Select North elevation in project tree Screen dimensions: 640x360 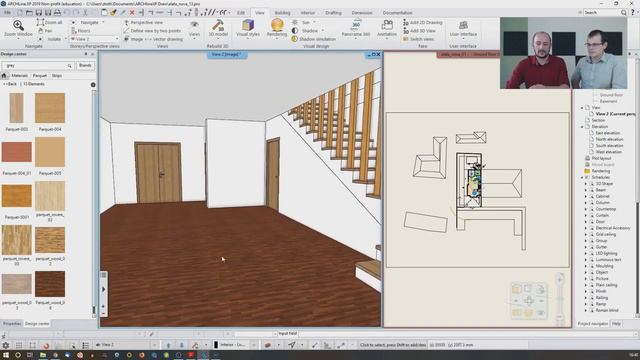pyautogui.click(x=609, y=139)
